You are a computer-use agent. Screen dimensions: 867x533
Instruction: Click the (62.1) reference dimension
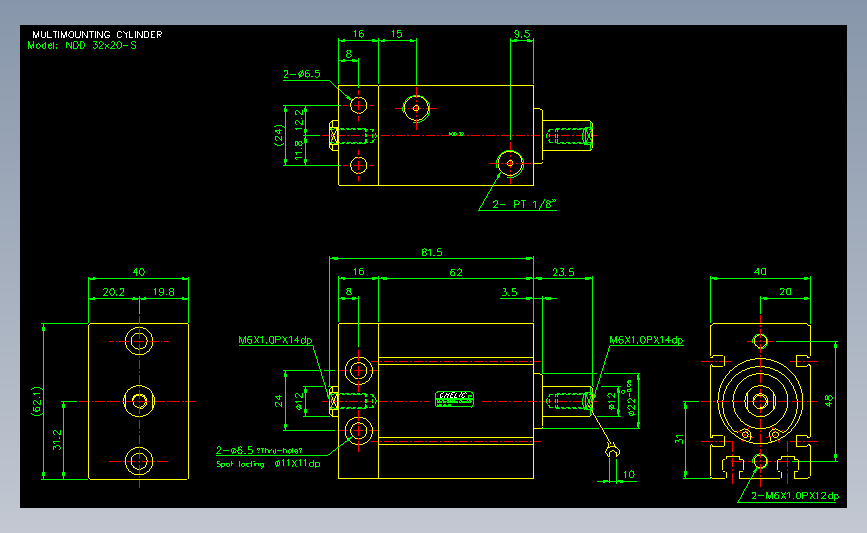point(36,401)
